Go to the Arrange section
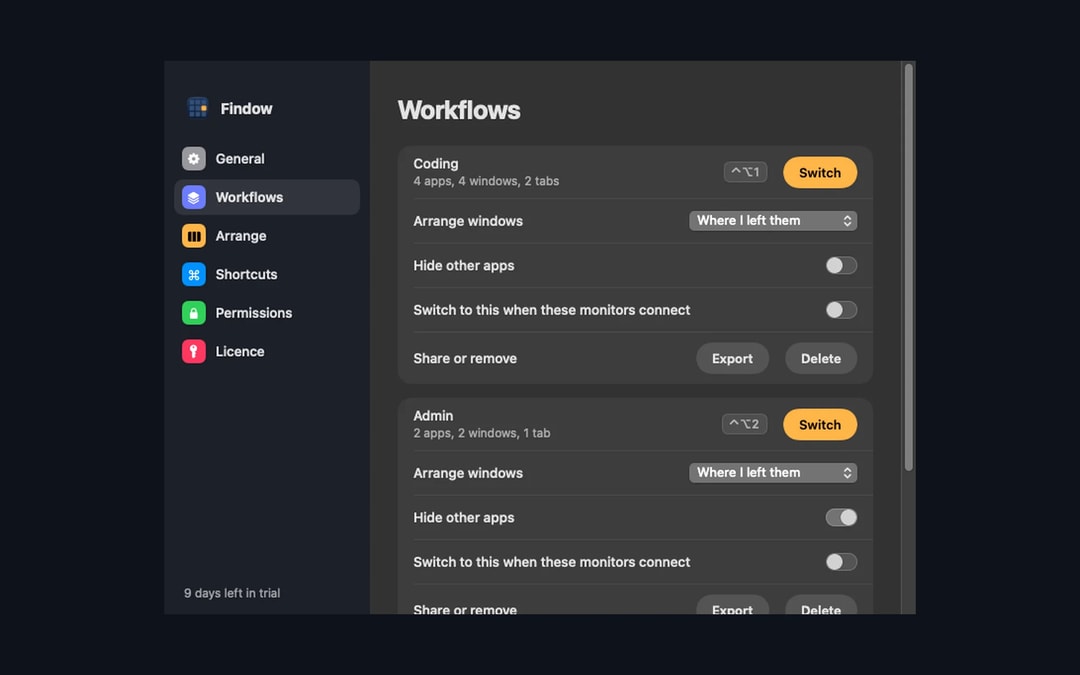This screenshot has width=1080, height=675. [267, 236]
